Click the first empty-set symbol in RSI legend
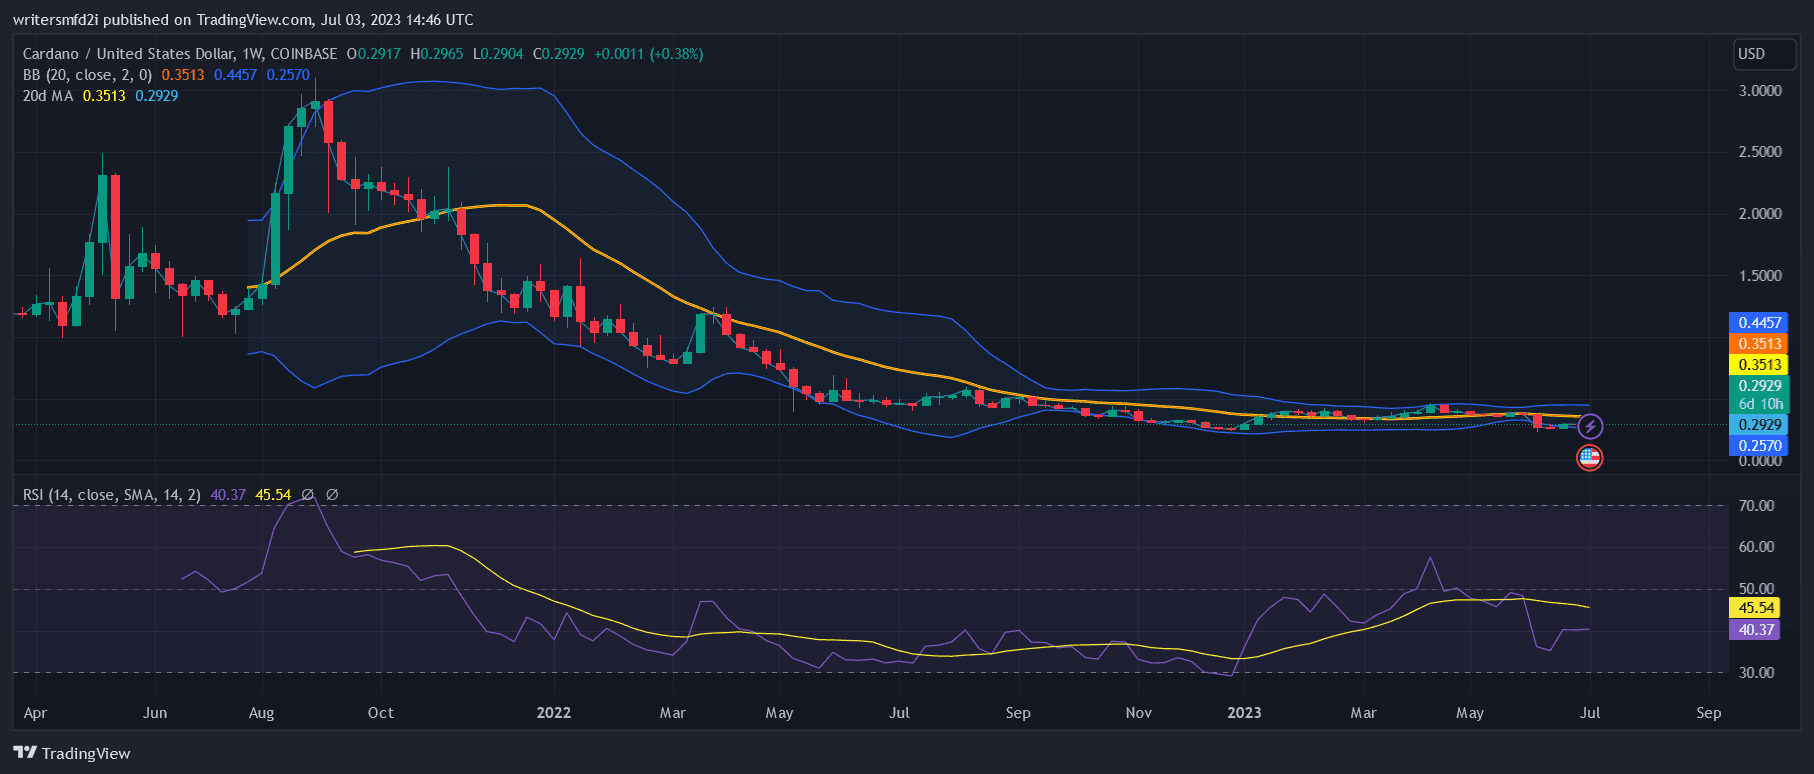Viewport: 1814px width, 774px height. coord(308,495)
